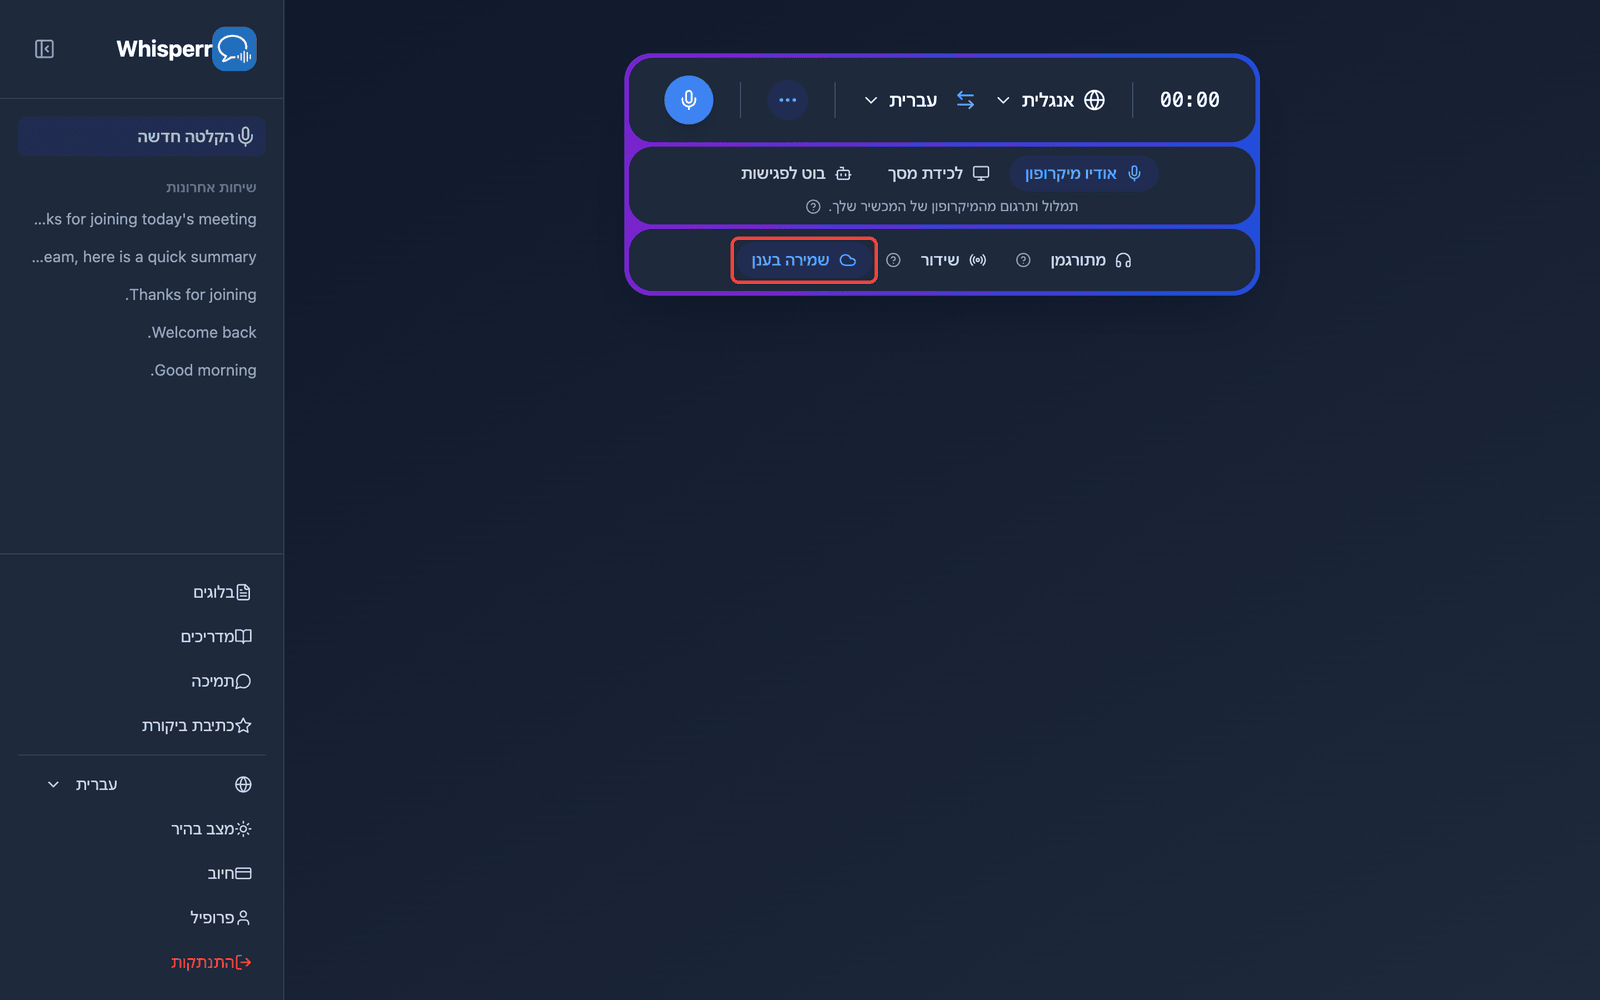1600x1000 pixels.
Task: Click the help icon next to מתורגמן
Action: pyautogui.click(x=1023, y=260)
